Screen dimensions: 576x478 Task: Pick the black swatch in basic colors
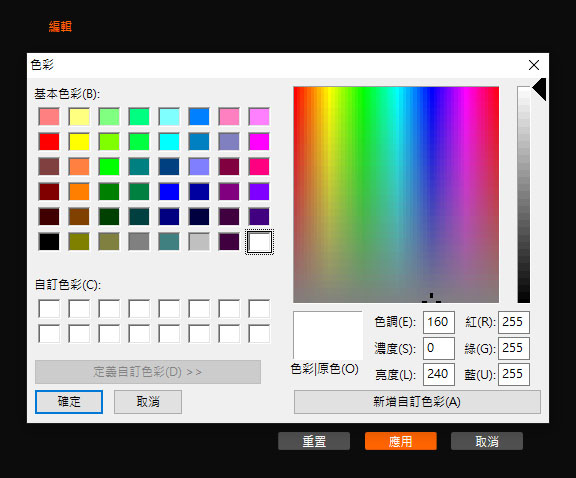49,241
